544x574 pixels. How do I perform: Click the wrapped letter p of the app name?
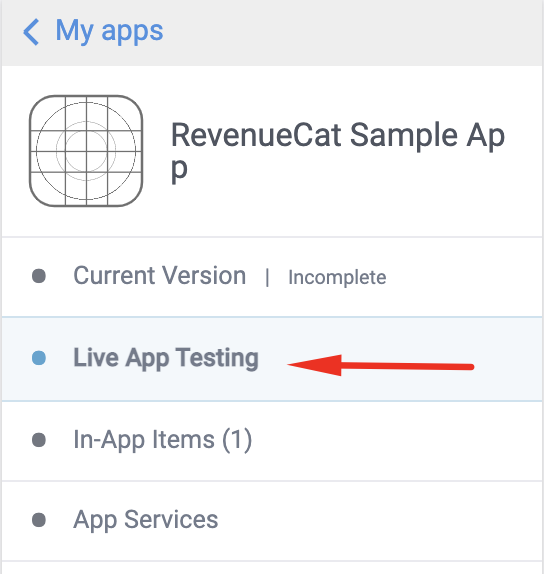[x=179, y=170]
